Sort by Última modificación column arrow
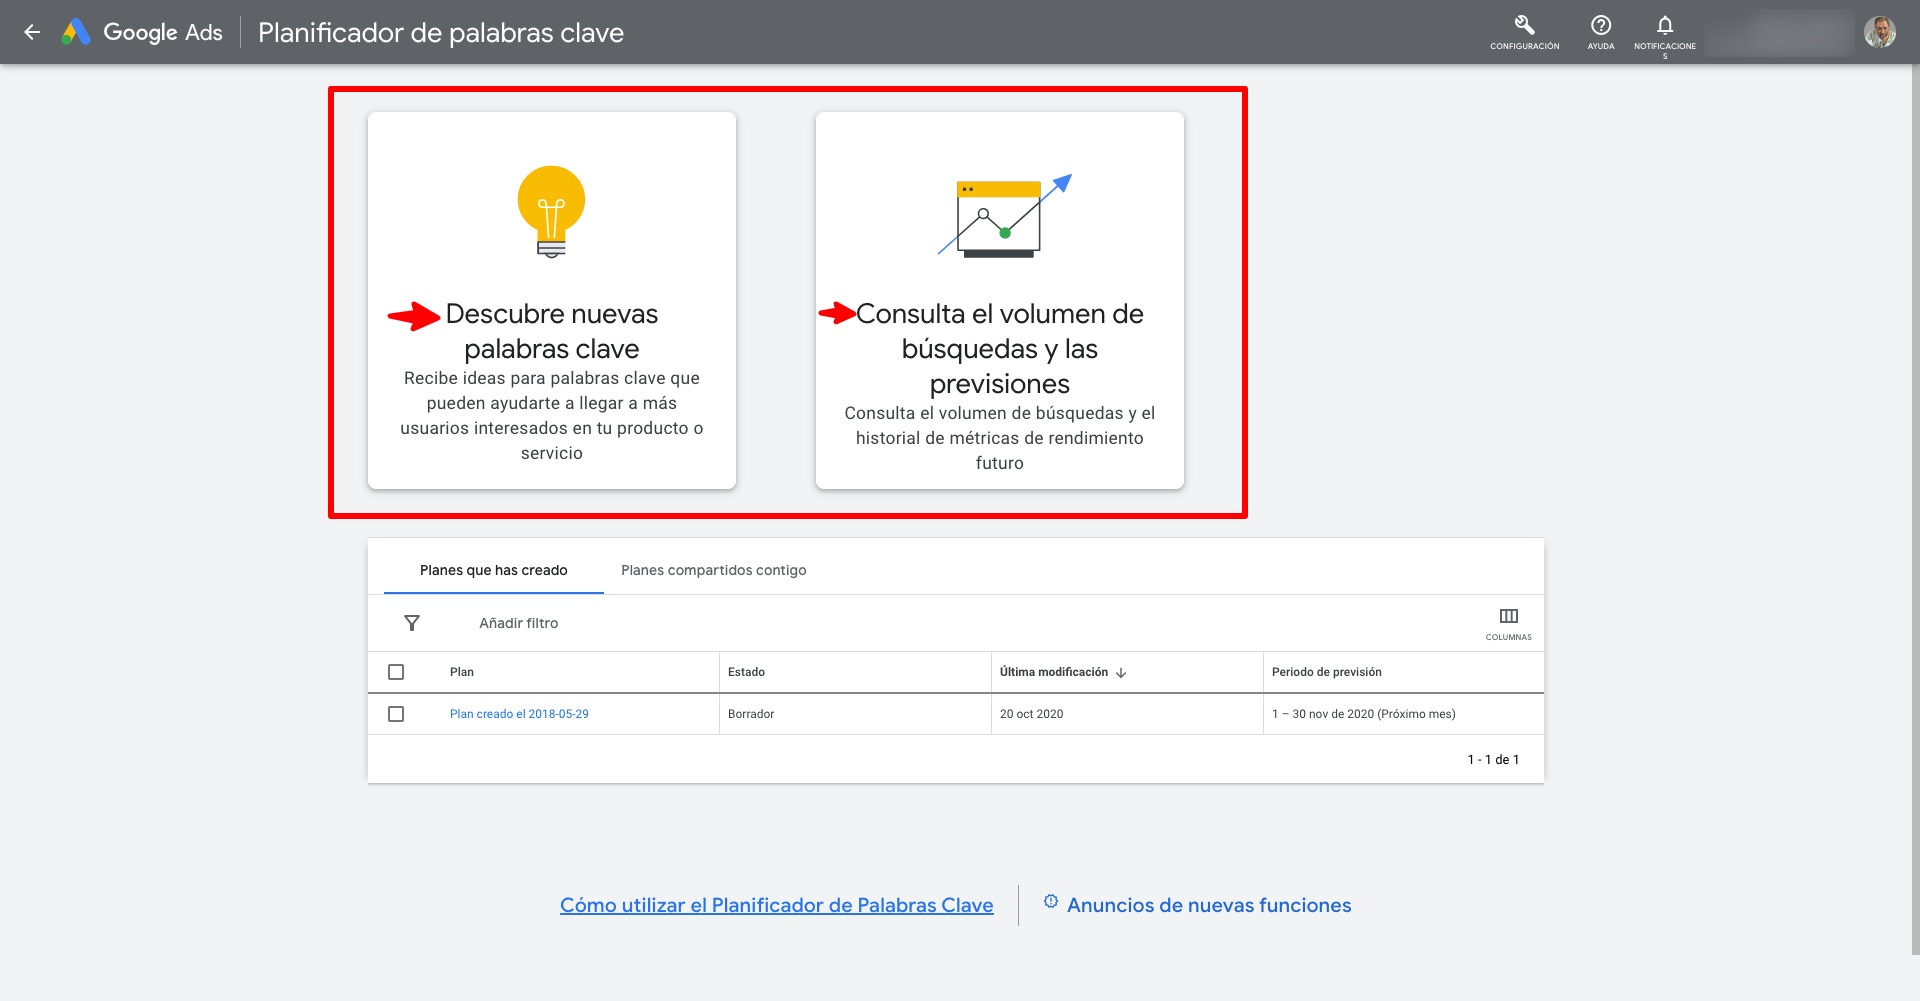Viewport: 1920px width, 1001px height. click(1121, 673)
